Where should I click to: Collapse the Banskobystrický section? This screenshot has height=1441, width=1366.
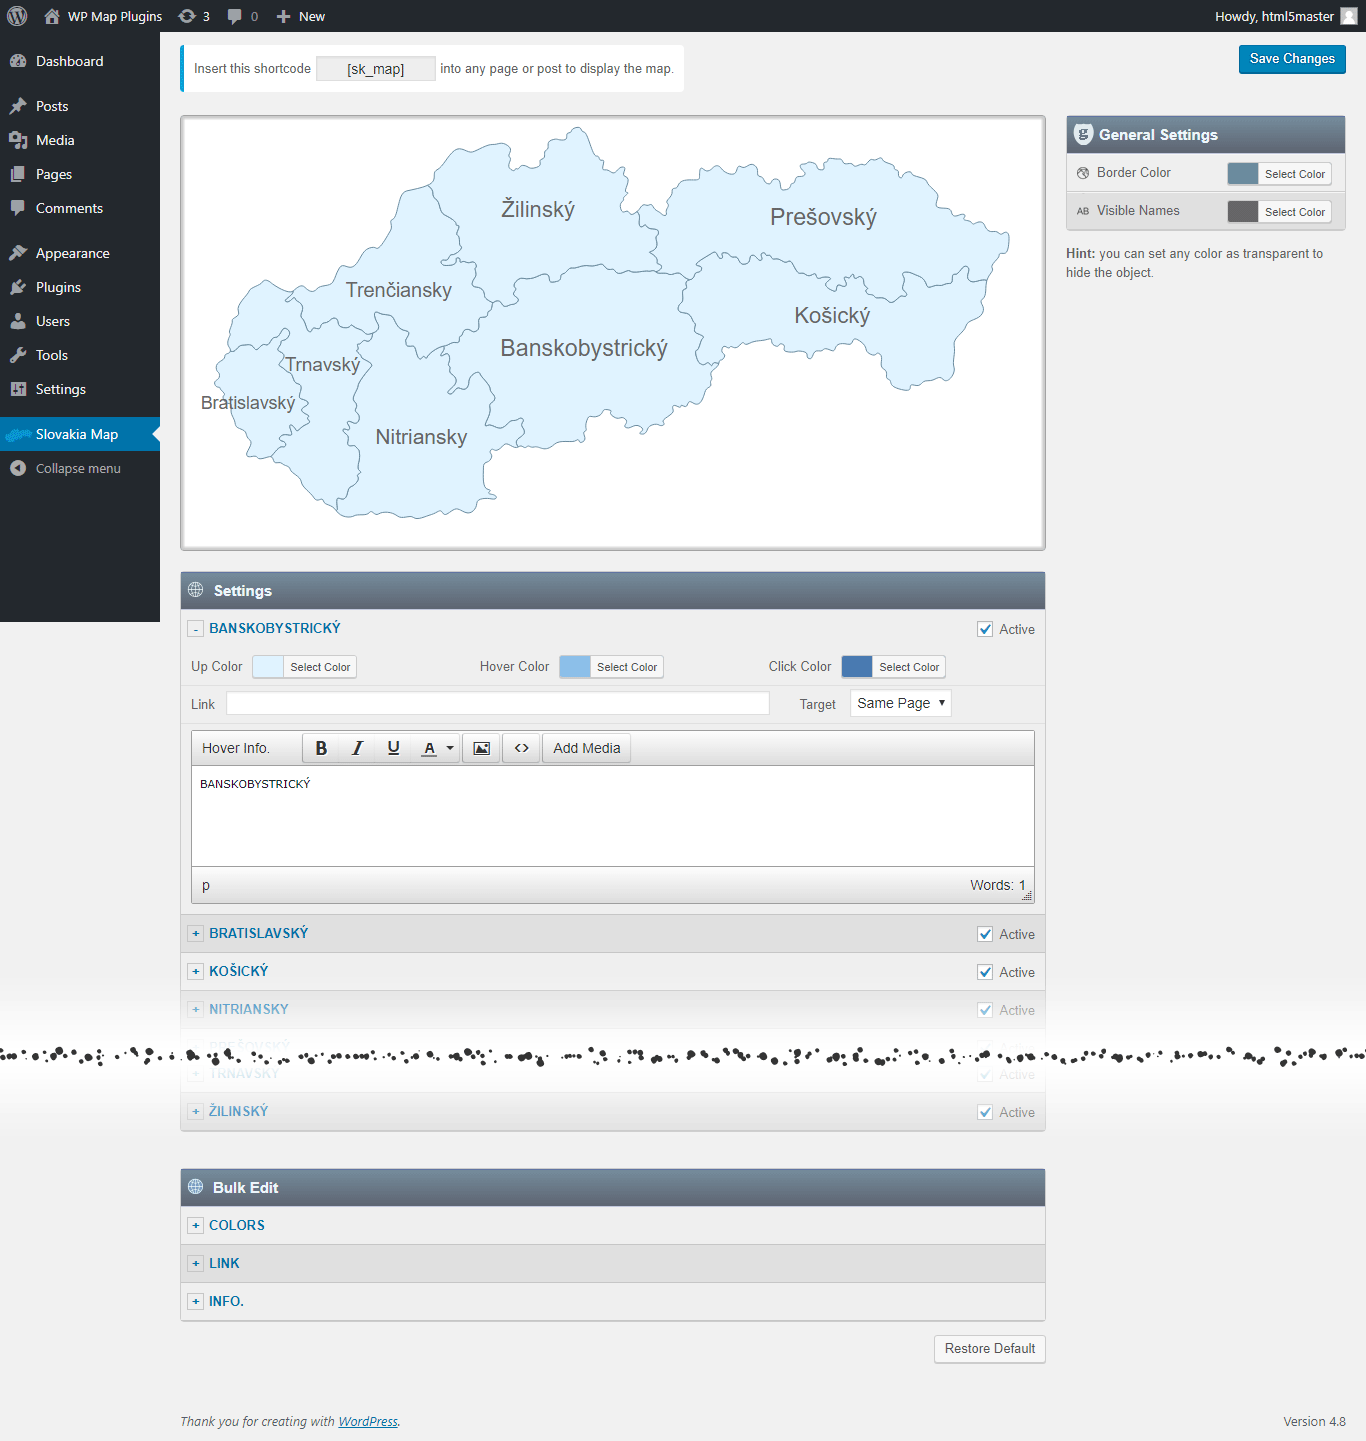196,629
